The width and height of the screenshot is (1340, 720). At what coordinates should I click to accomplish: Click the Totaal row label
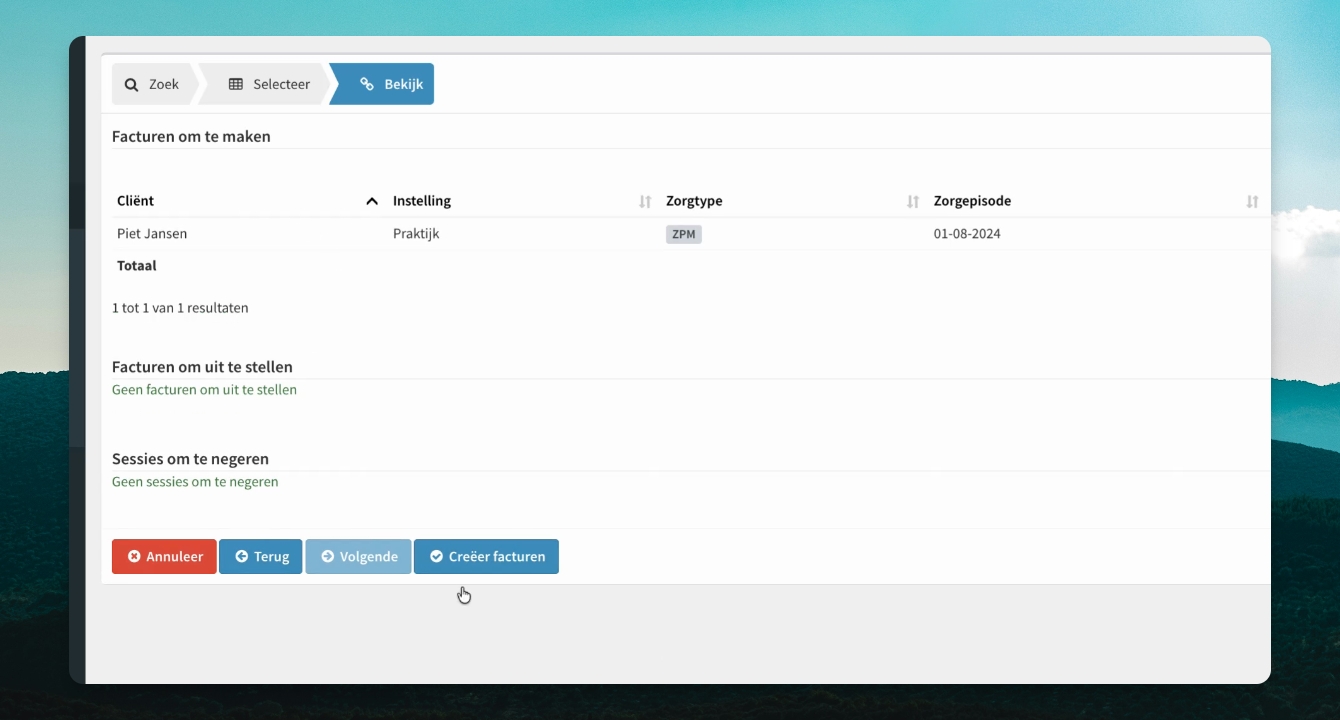click(x=137, y=266)
